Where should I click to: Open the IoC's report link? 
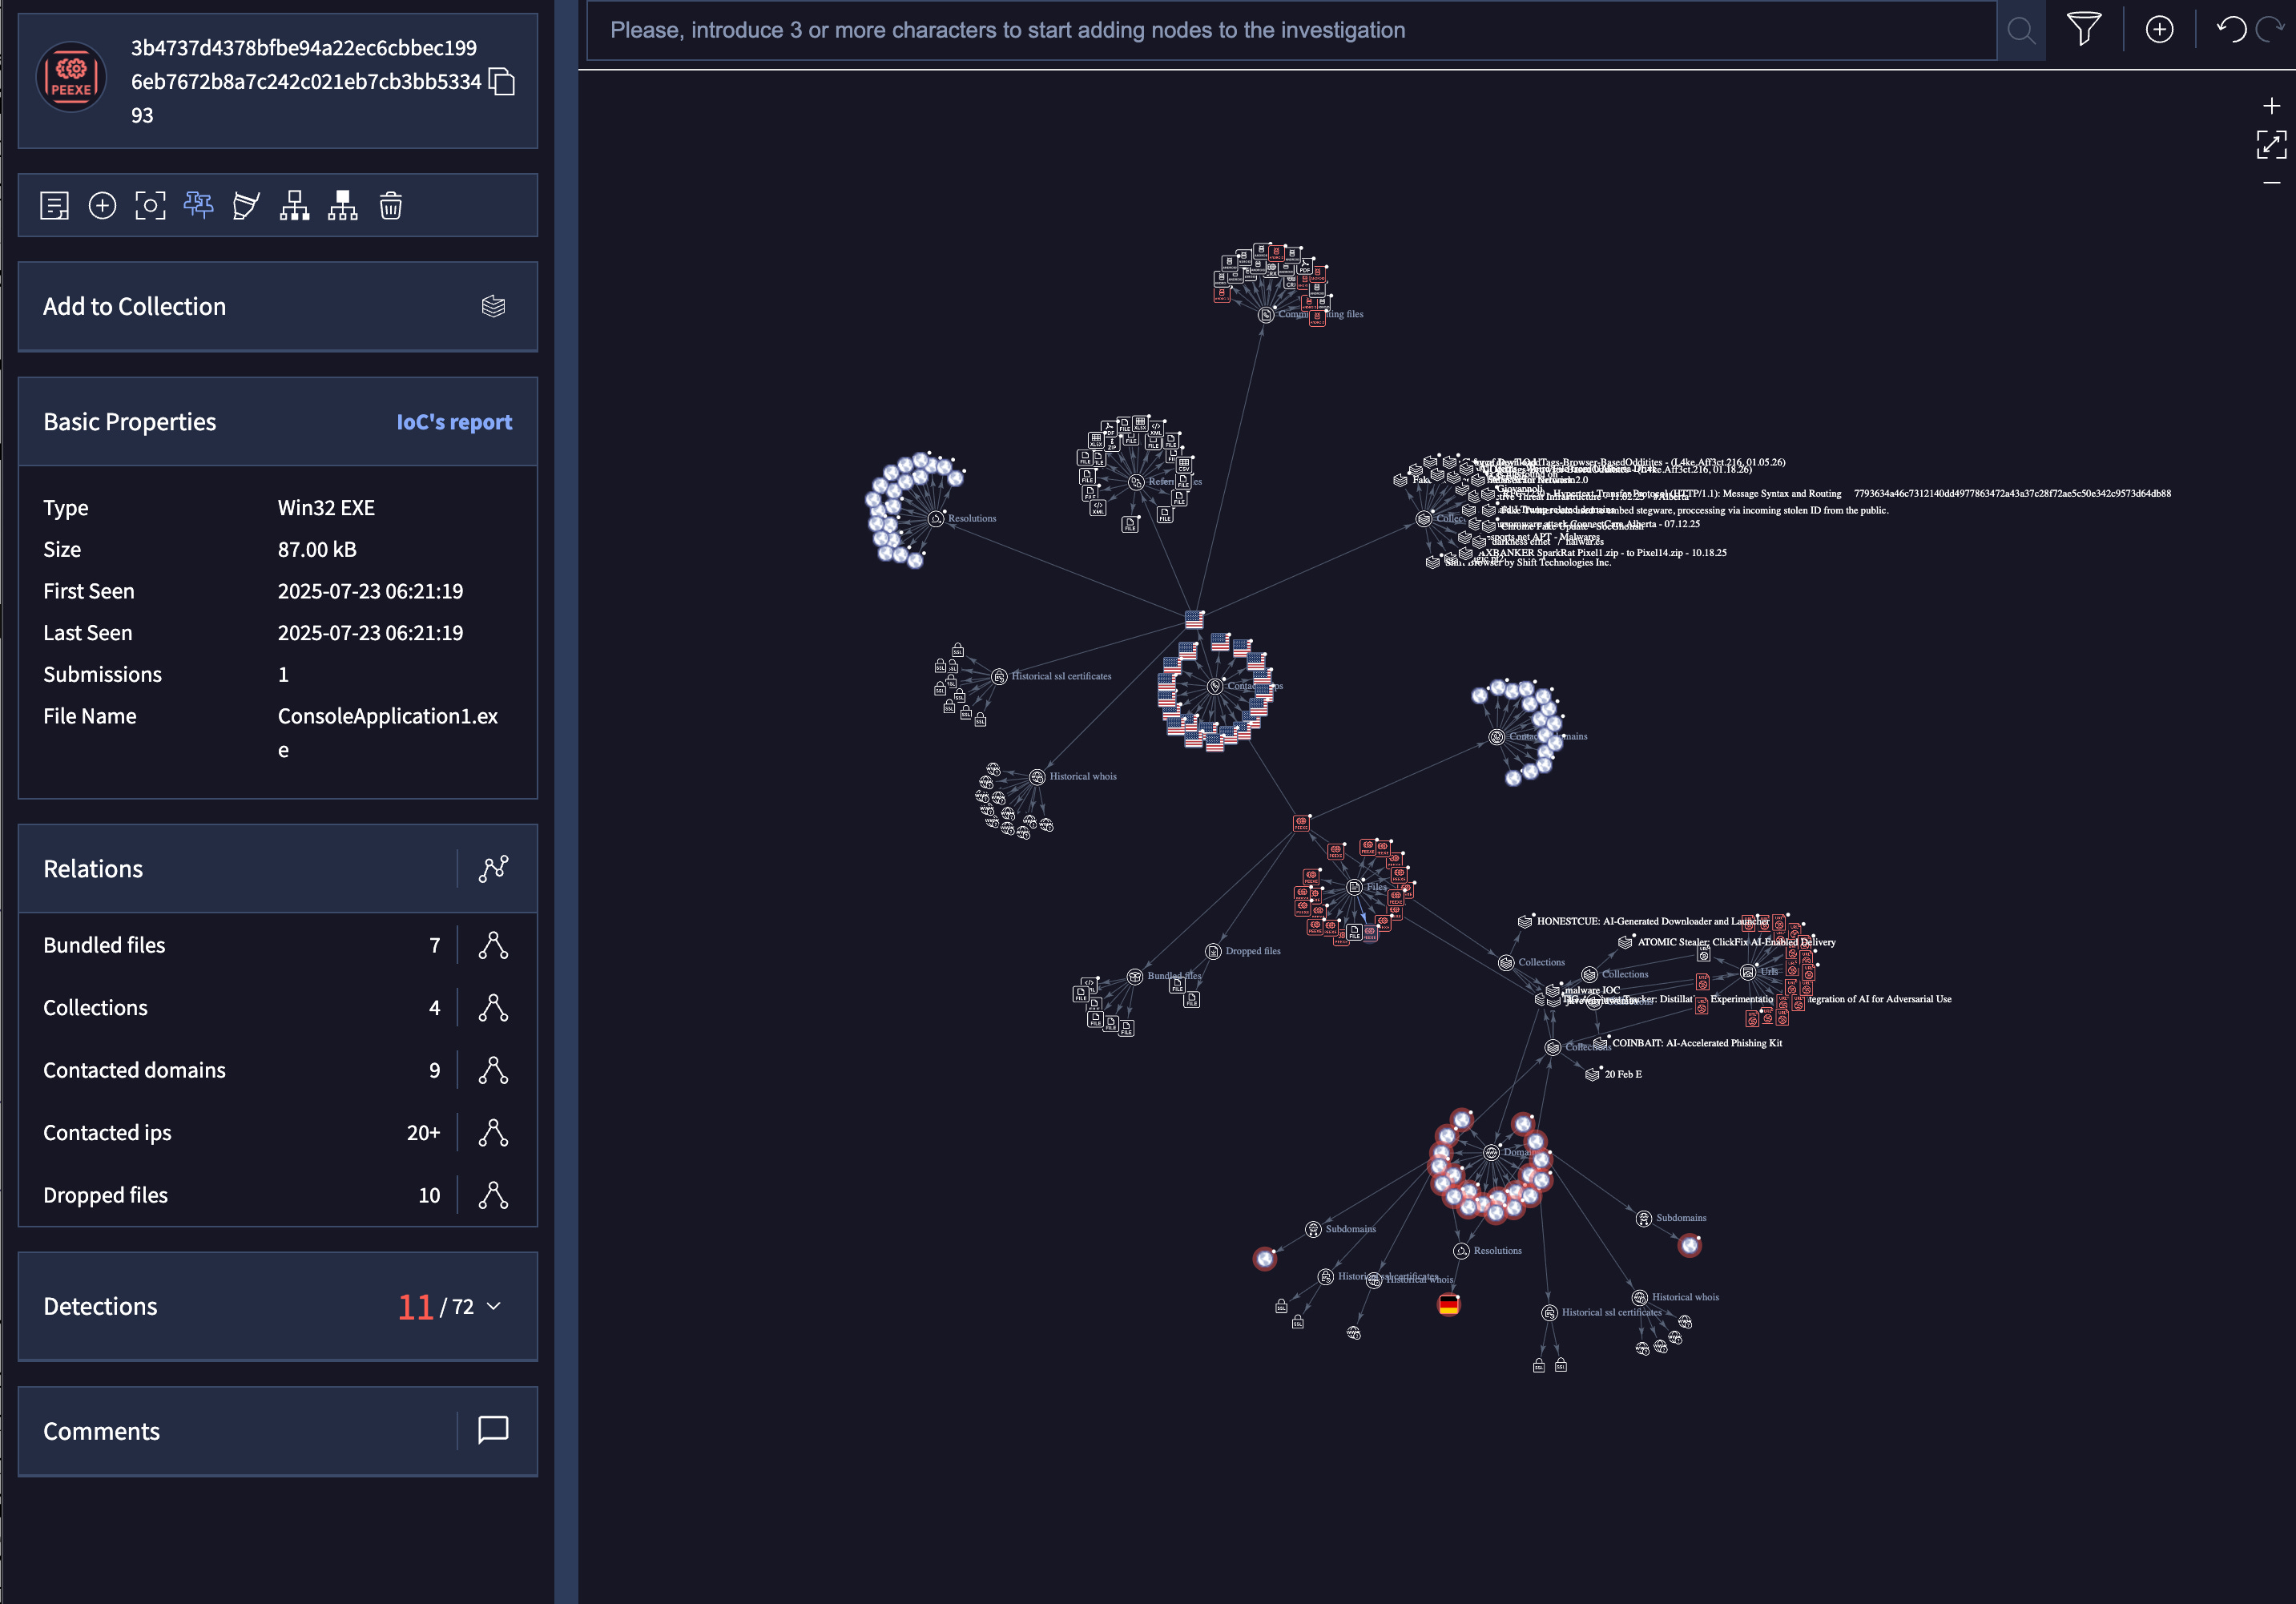[454, 422]
